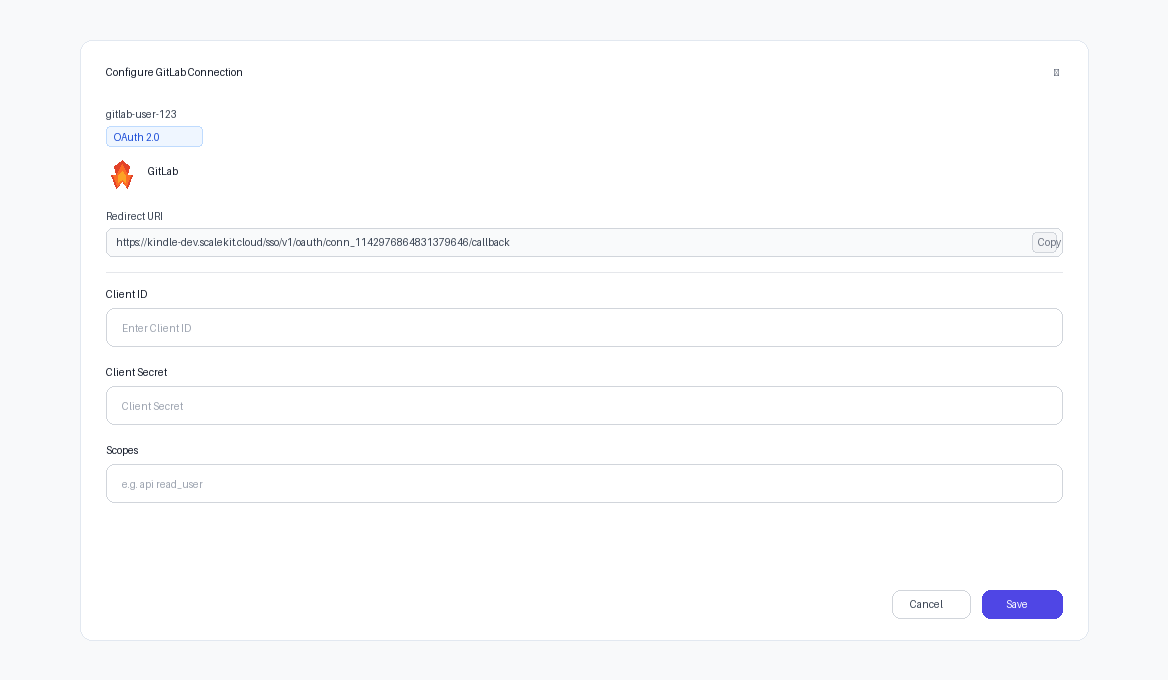Screen dimensions: 1168x680
Task: Click the Scopes section label
Action: click(122, 450)
